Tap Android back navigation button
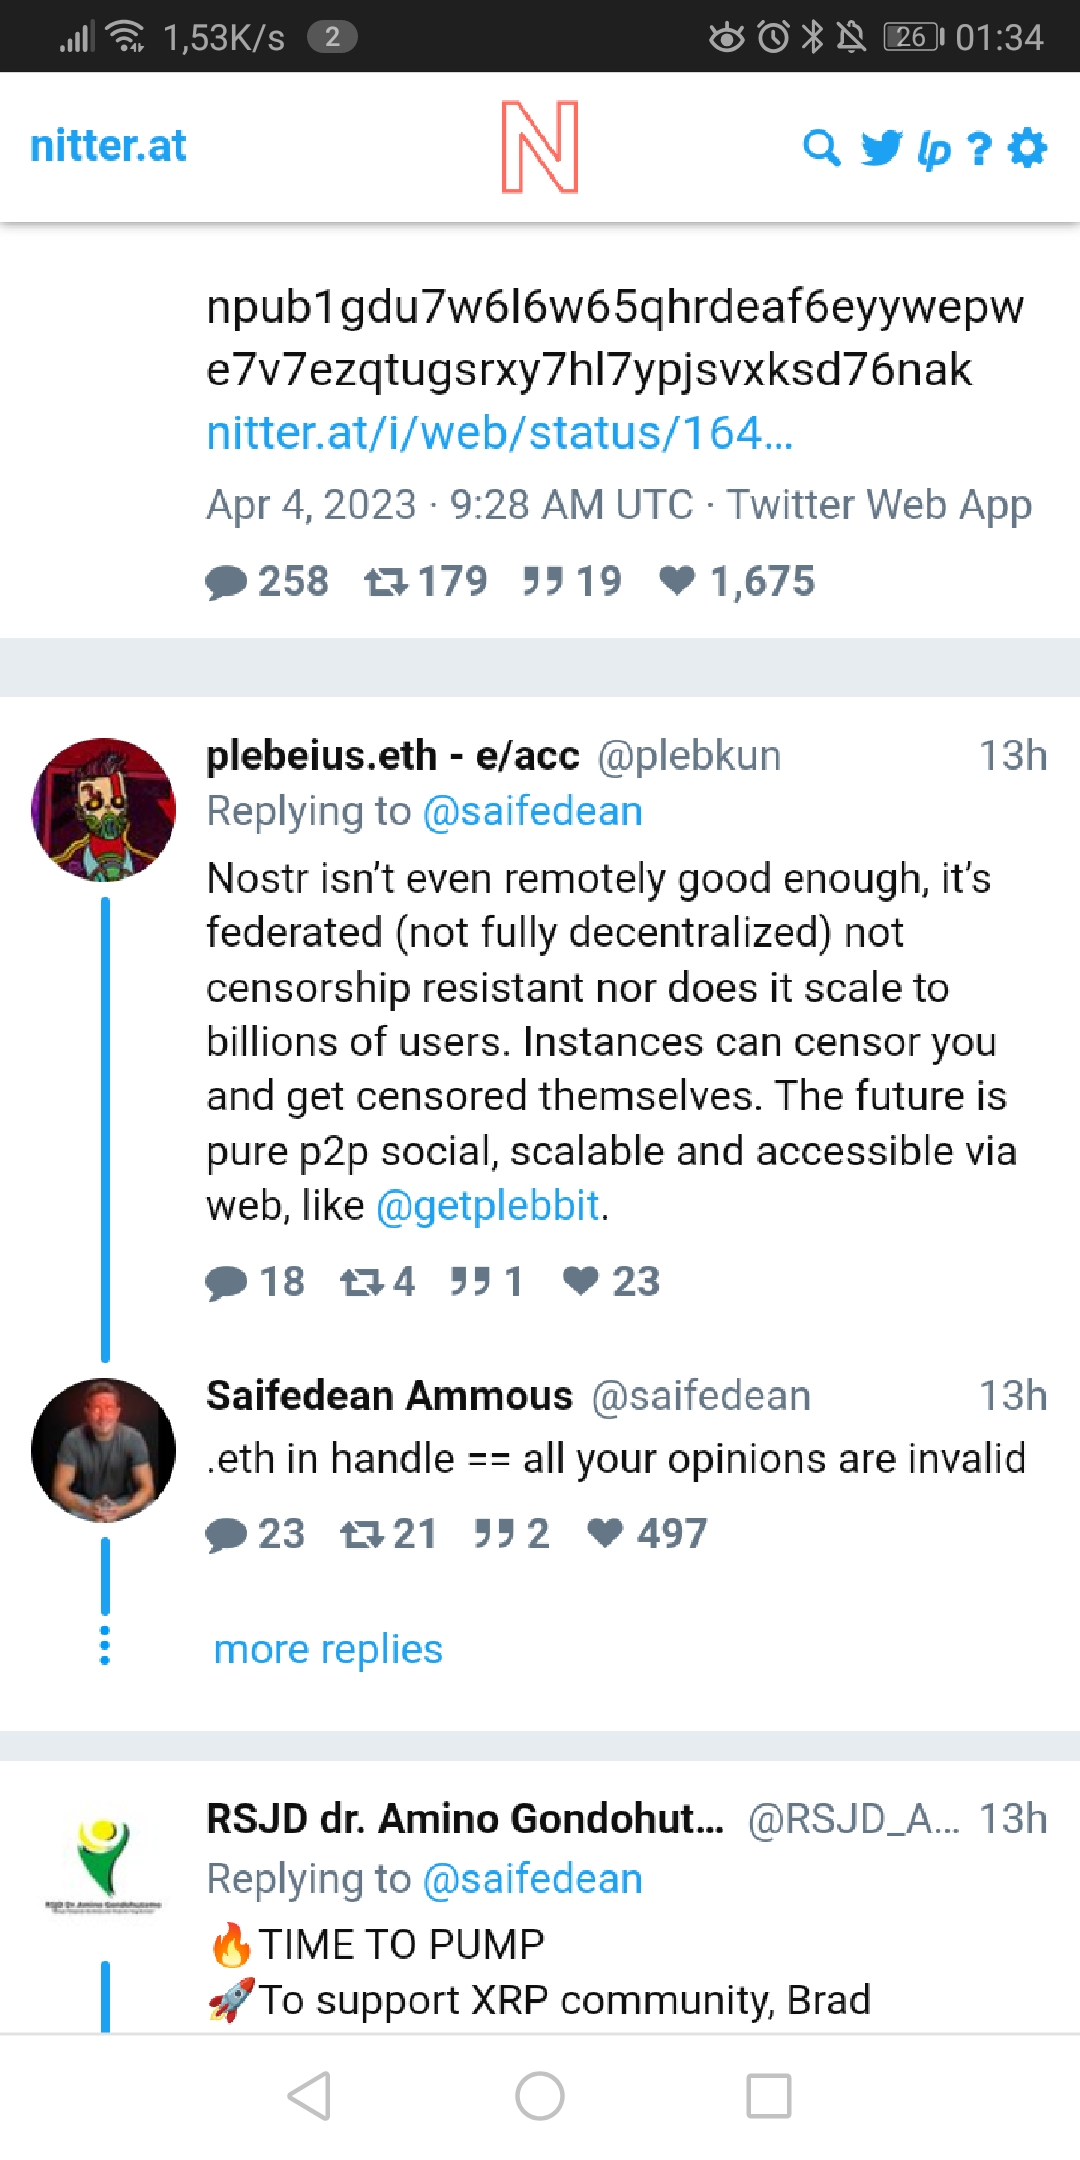Image resolution: width=1080 pixels, height=2160 pixels. point(309,2095)
